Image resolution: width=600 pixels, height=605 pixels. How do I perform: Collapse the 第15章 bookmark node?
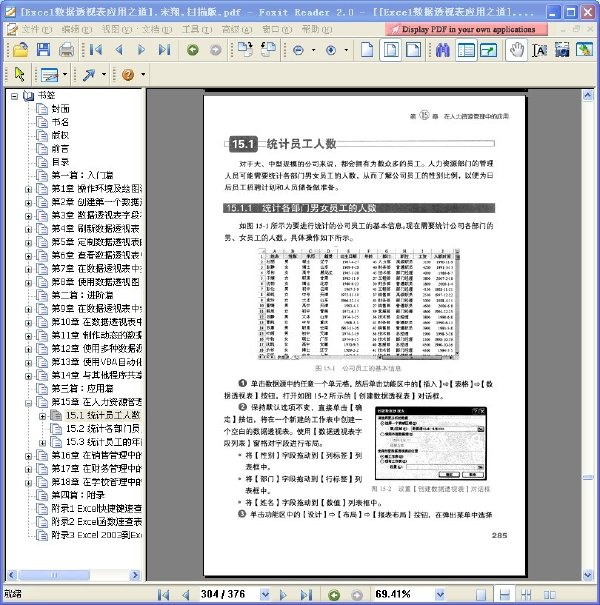click(28, 403)
